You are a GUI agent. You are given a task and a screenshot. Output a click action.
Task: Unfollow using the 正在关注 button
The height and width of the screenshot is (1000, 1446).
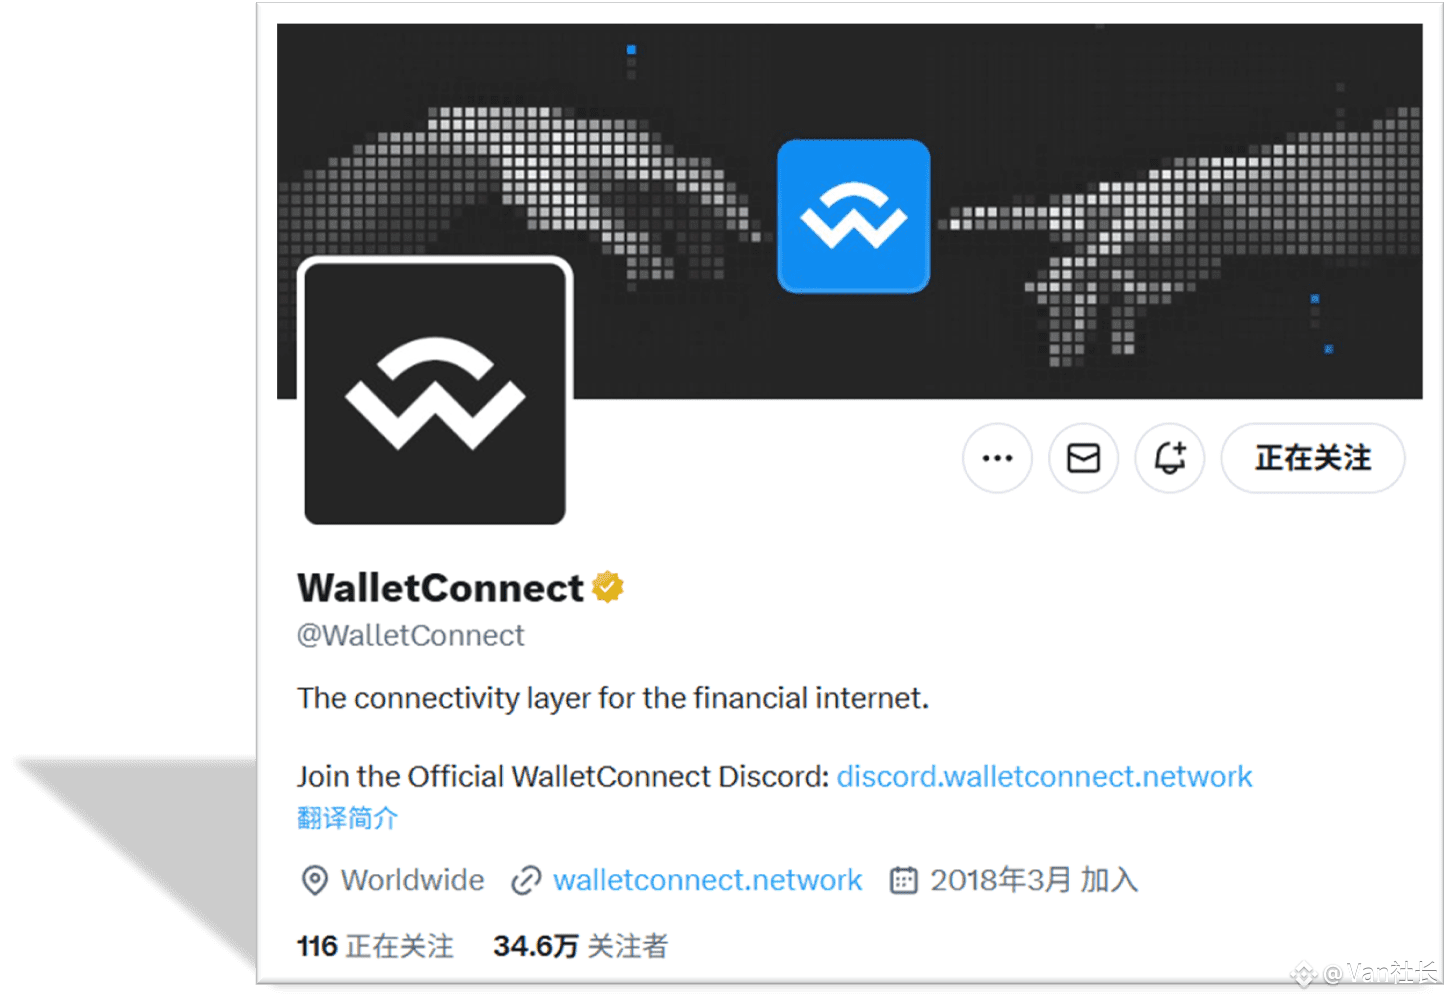1312,458
